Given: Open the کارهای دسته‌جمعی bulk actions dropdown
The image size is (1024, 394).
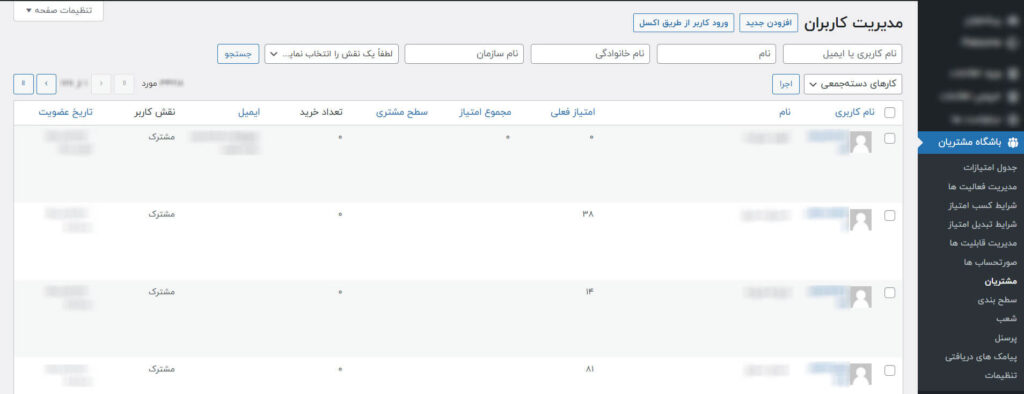Looking at the screenshot, I should tap(853, 84).
